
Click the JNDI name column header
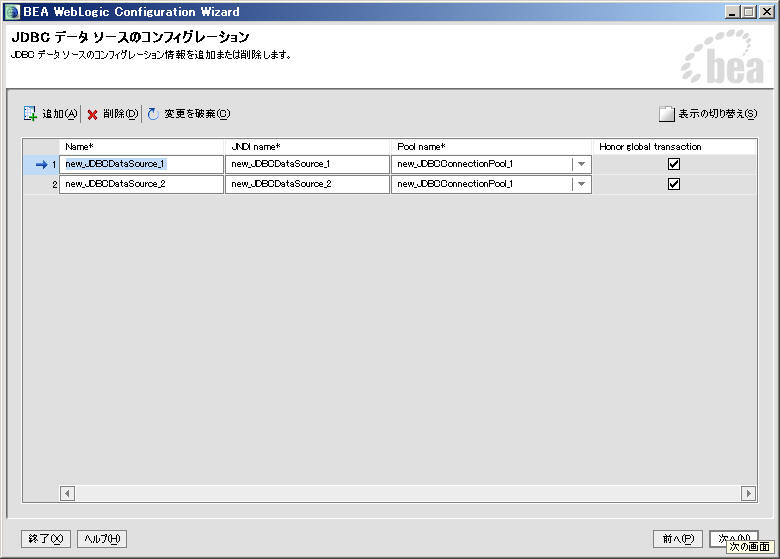pyautogui.click(x=307, y=147)
